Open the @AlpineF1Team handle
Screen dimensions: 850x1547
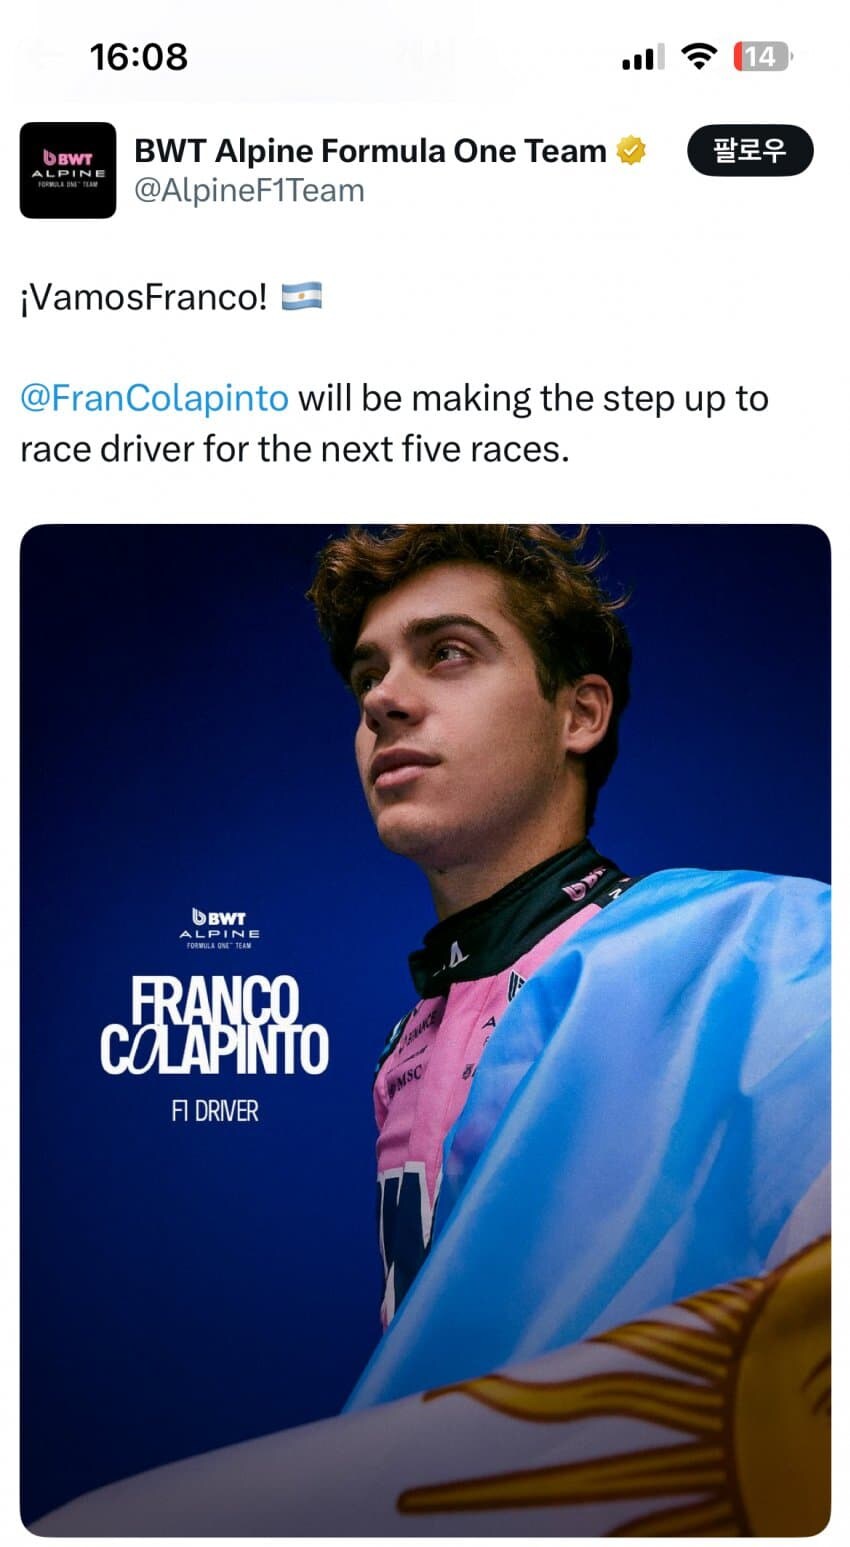point(249,190)
